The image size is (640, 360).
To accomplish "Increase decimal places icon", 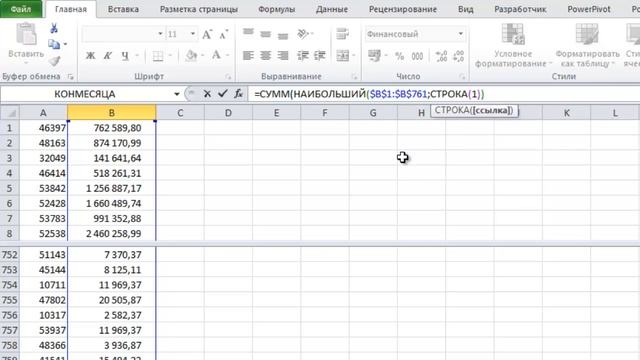I will [x=441, y=56].
